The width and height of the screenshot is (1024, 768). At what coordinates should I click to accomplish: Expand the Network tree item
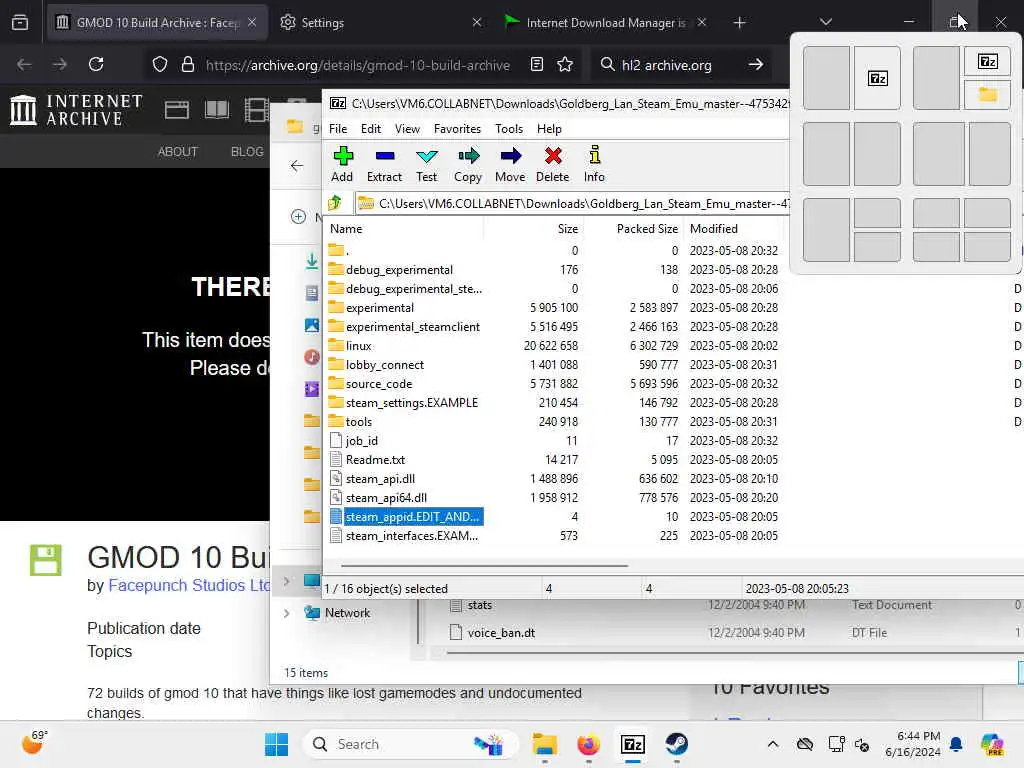coord(287,613)
